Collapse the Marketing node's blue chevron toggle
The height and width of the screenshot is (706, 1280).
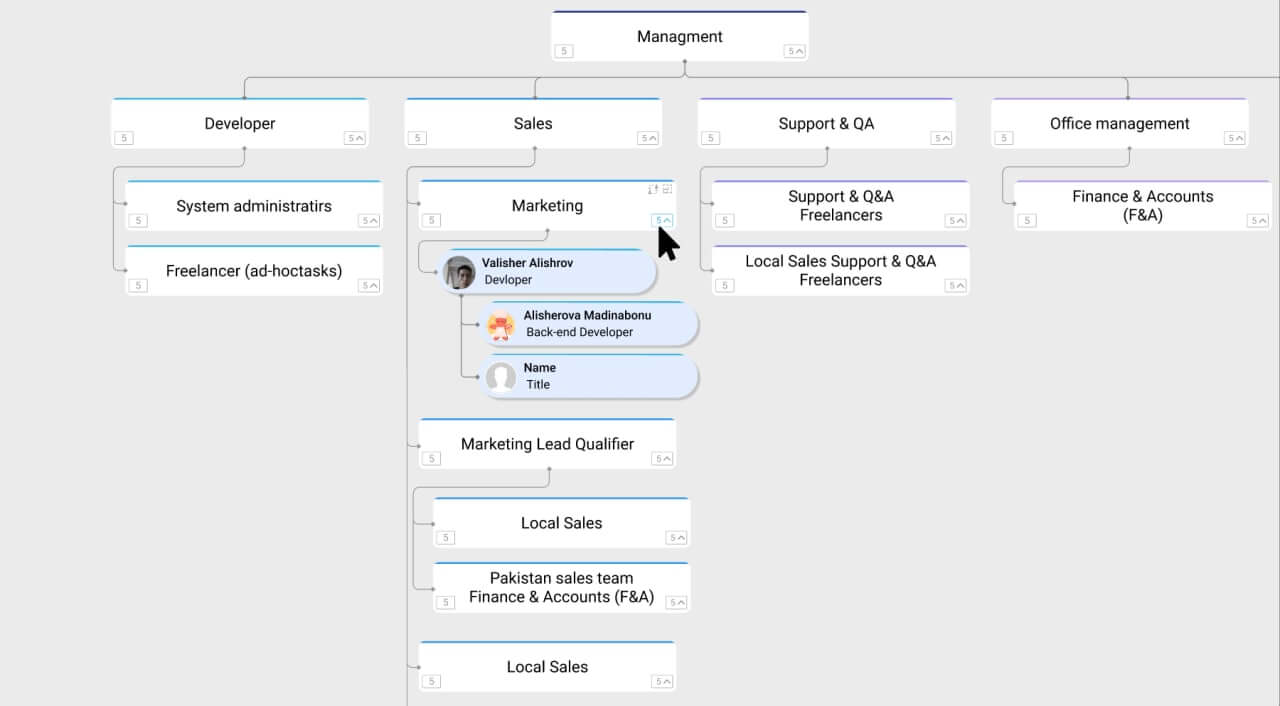pyautogui.click(x=662, y=220)
